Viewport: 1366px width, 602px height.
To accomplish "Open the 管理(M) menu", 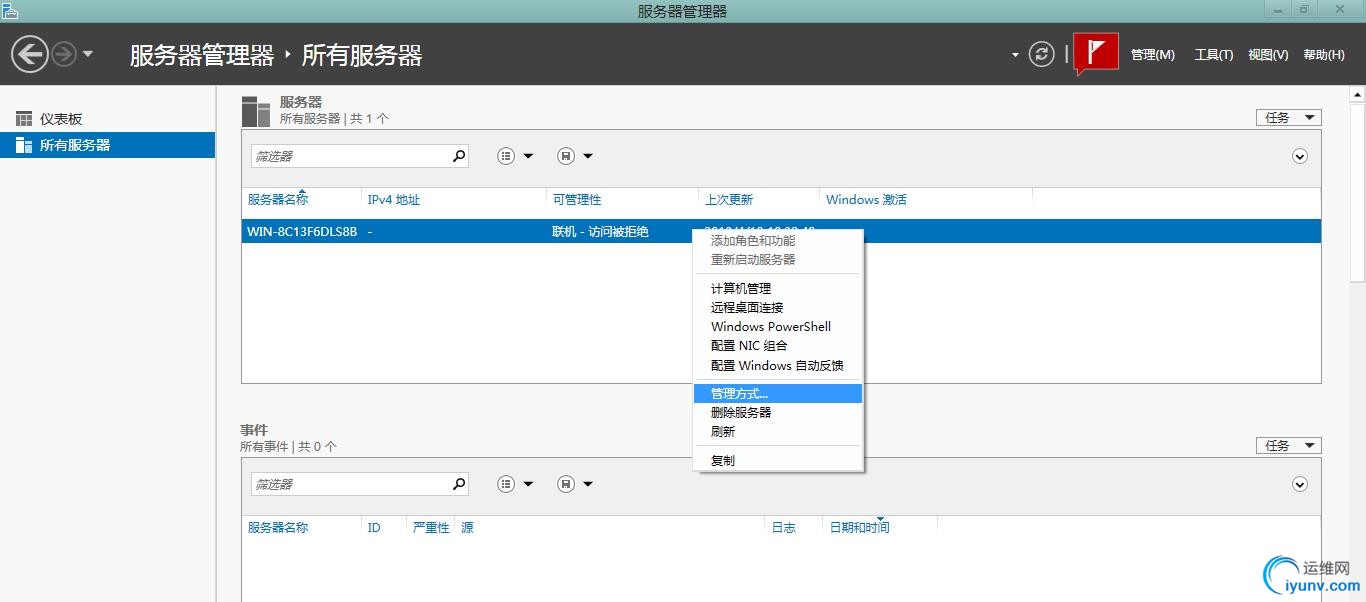I will [x=1152, y=55].
